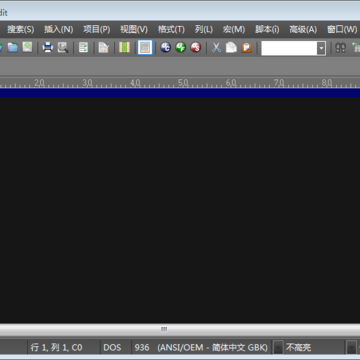Viewport: 360px width, 360px height.
Task: Expand the toolbar find box dropdown arrow
Action: pos(321,48)
